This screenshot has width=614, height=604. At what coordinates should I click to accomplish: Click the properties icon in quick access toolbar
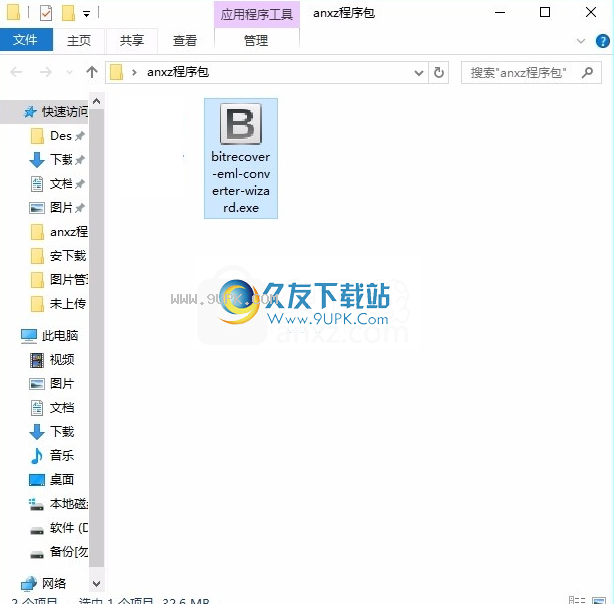(46, 13)
